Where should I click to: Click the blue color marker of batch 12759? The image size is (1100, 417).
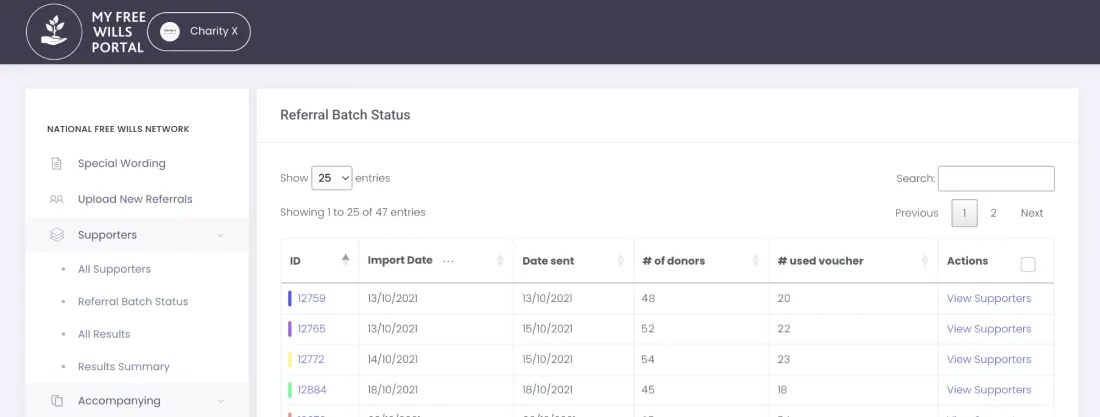coord(290,298)
